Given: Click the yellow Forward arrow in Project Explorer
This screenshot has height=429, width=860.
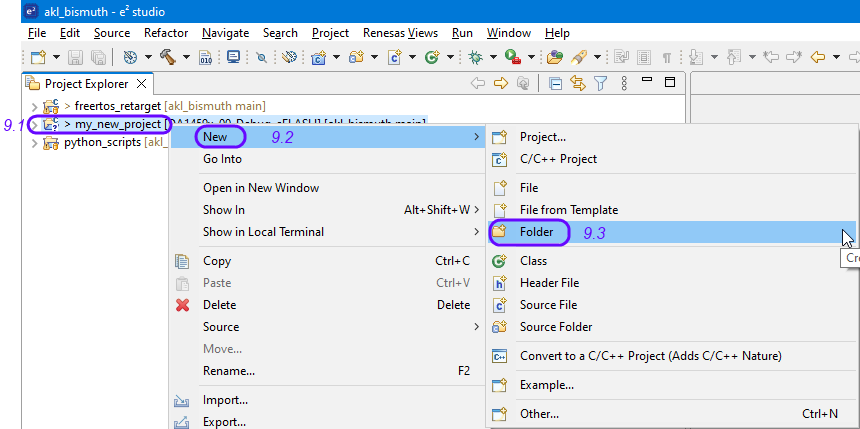Looking at the screenshot, I should [x=501, y=83].
